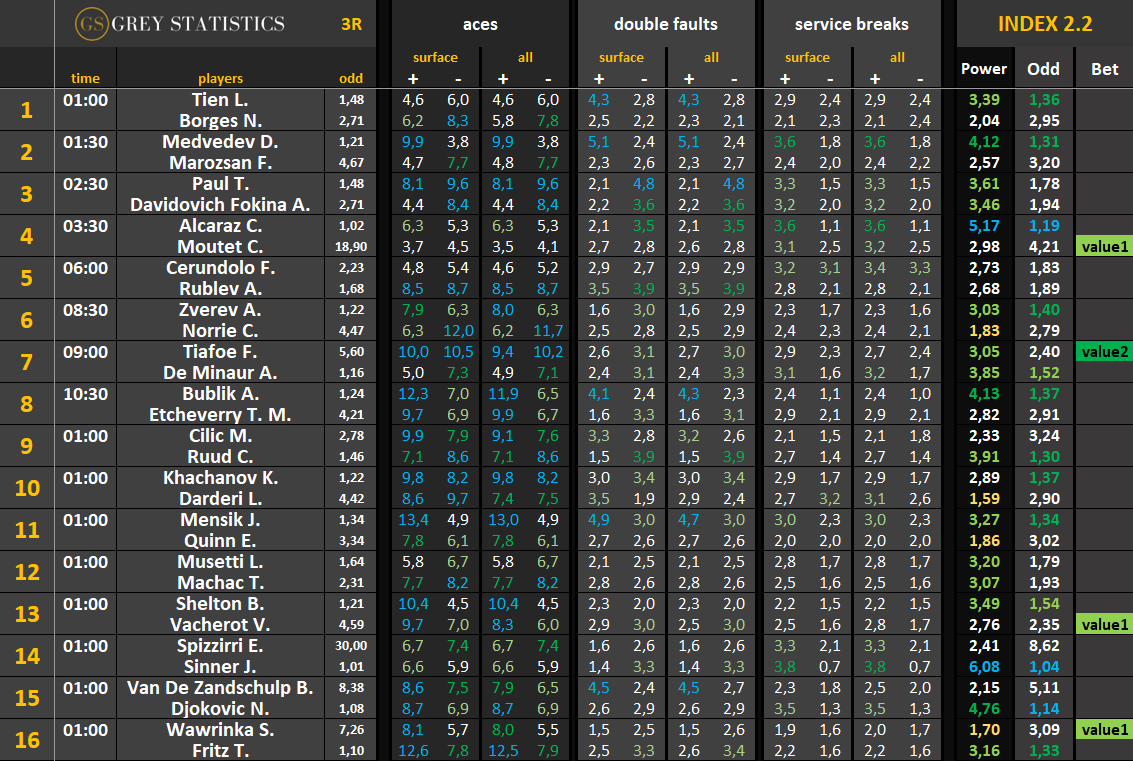Click Sinner's Power value 6,08
1133x761 pixels.
(983, 666)
